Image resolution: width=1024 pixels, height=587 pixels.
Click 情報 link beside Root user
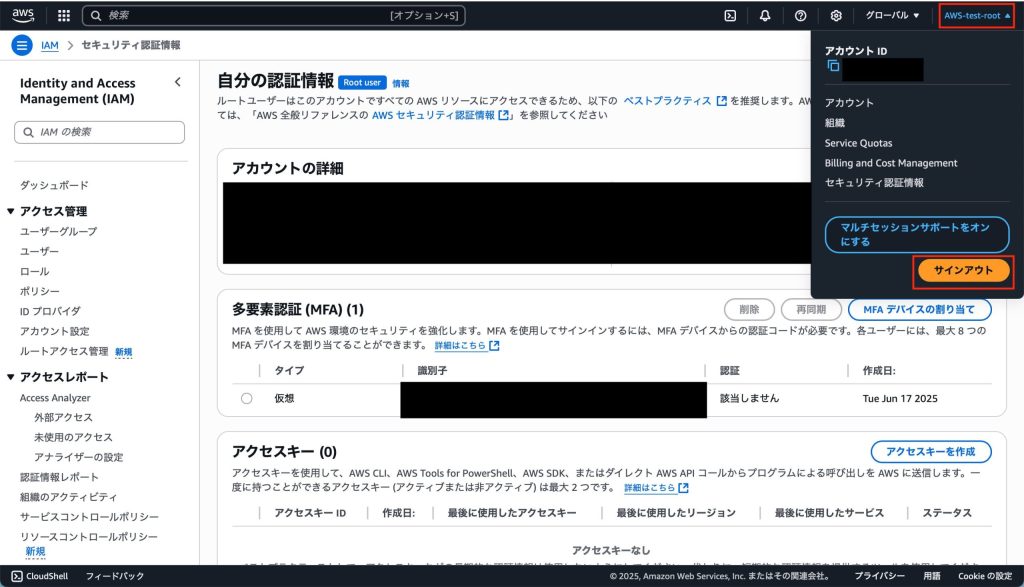pyautogui.click(x=400, y=83)
